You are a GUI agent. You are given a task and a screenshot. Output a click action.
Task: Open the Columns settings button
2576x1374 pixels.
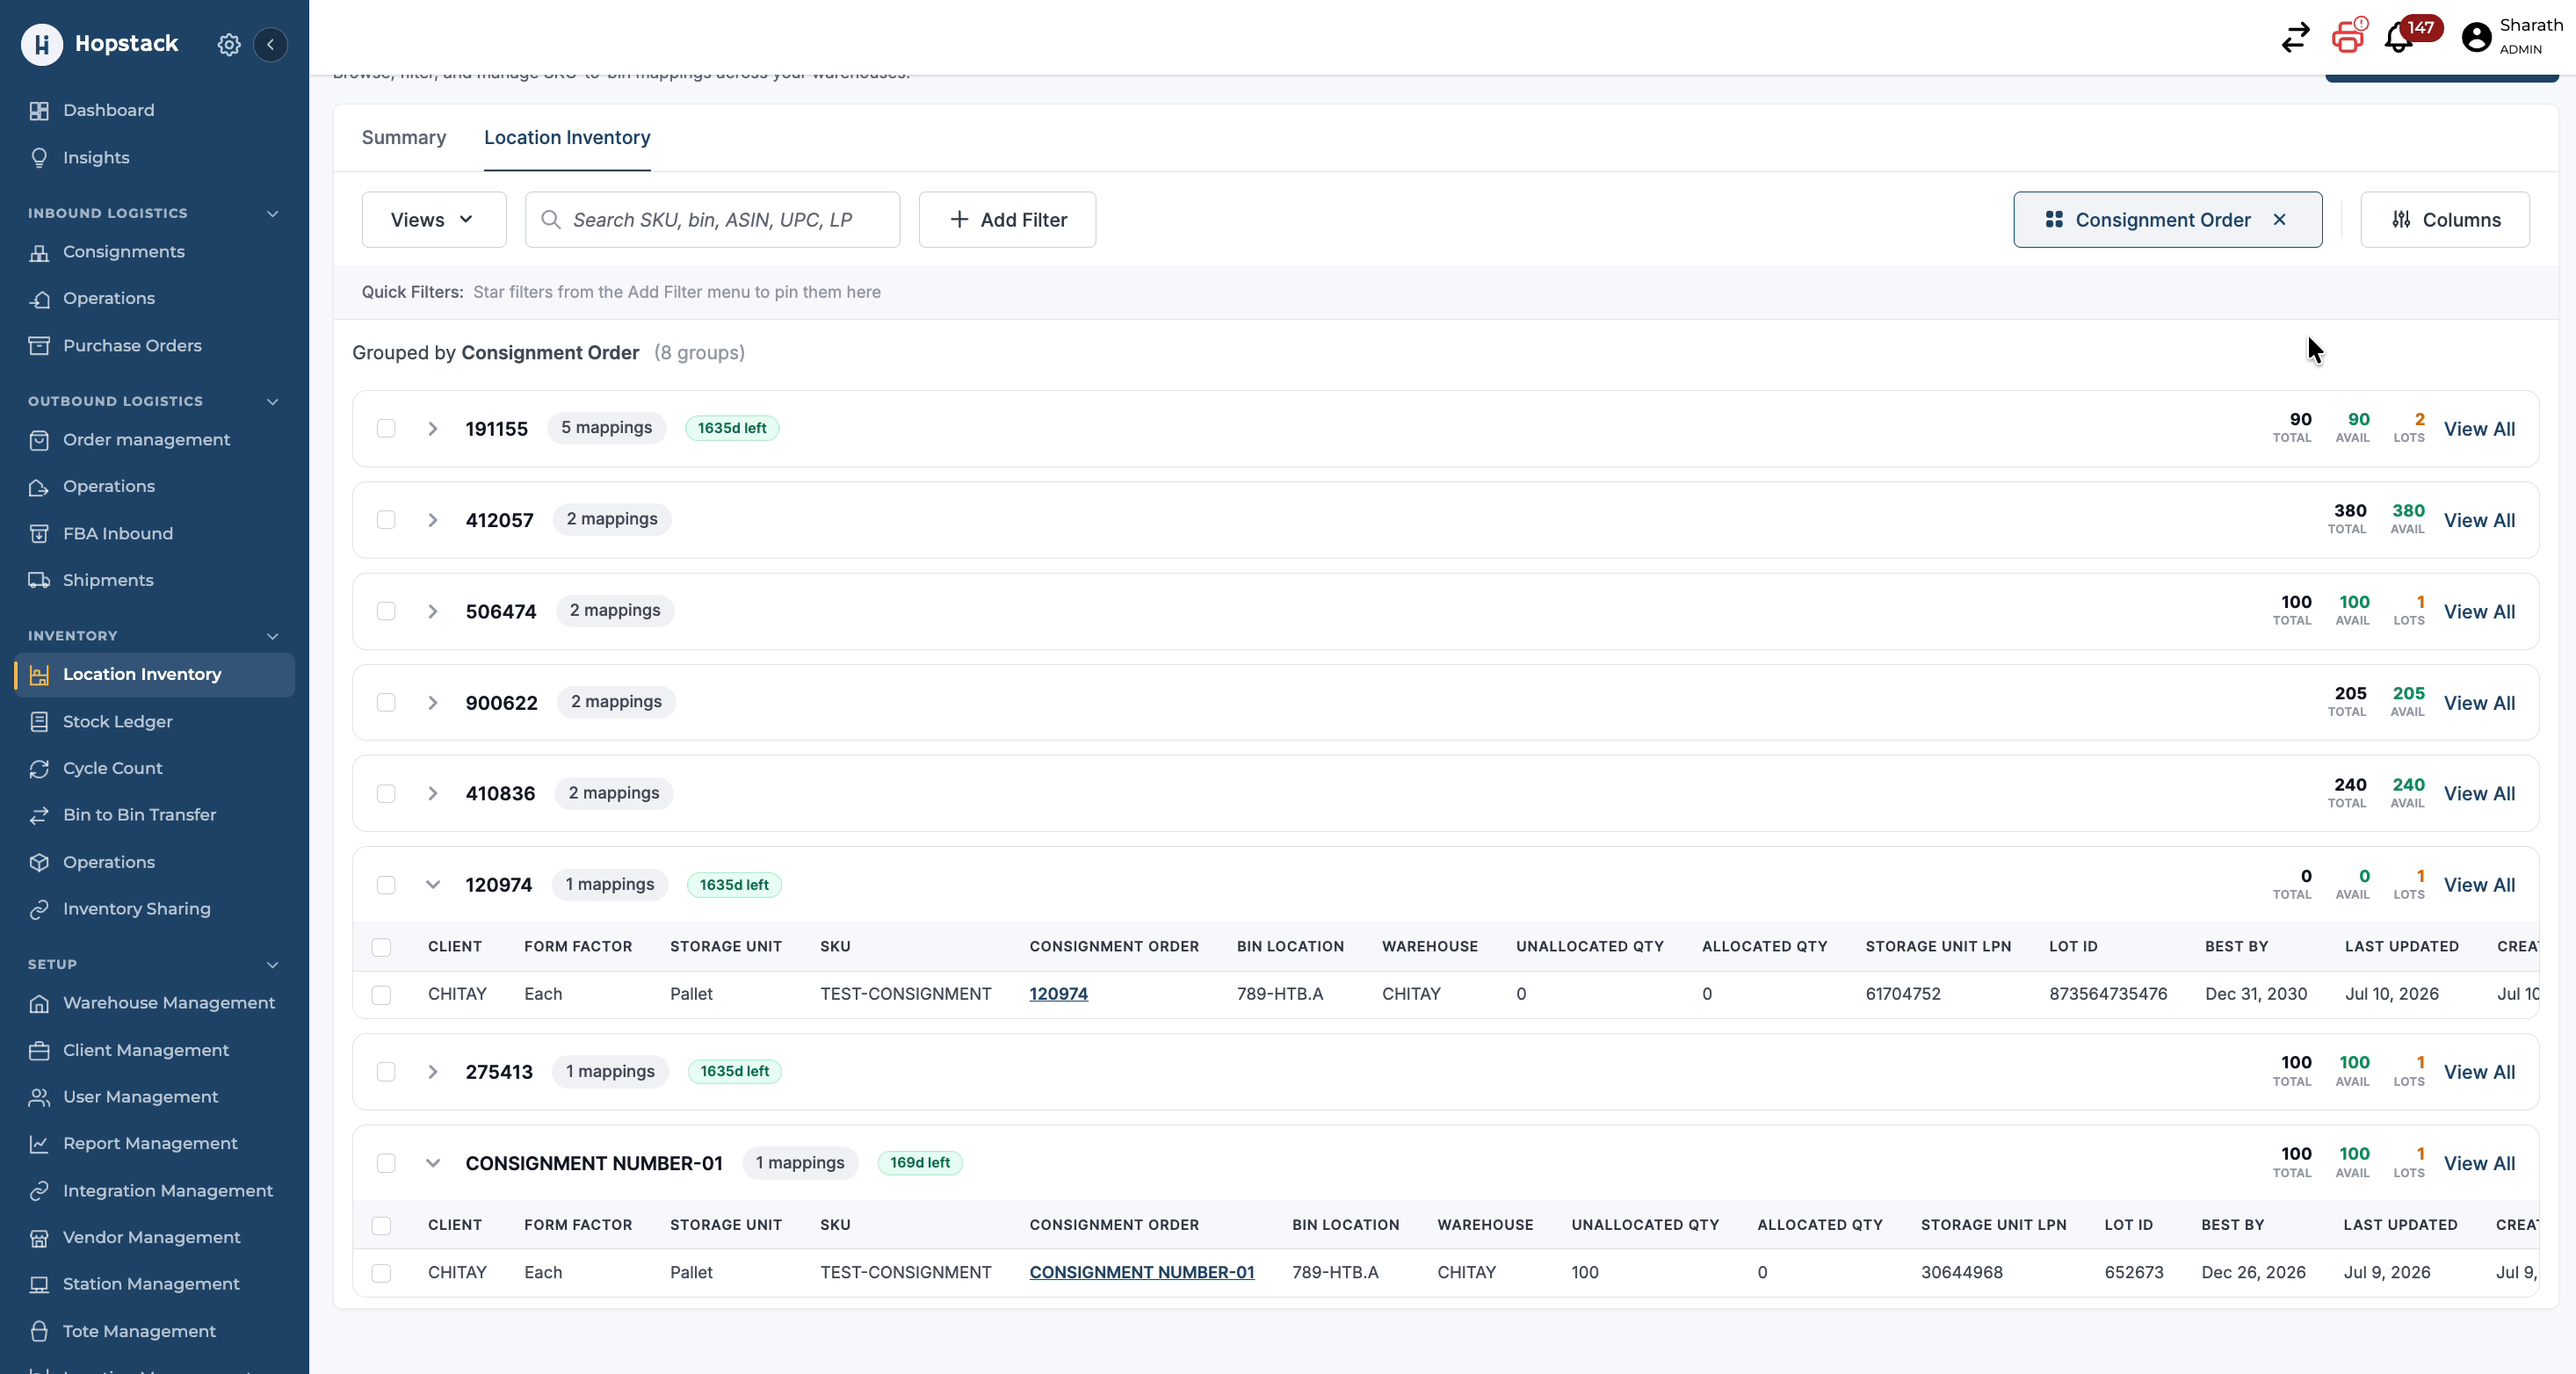[x=2444, y=219]
